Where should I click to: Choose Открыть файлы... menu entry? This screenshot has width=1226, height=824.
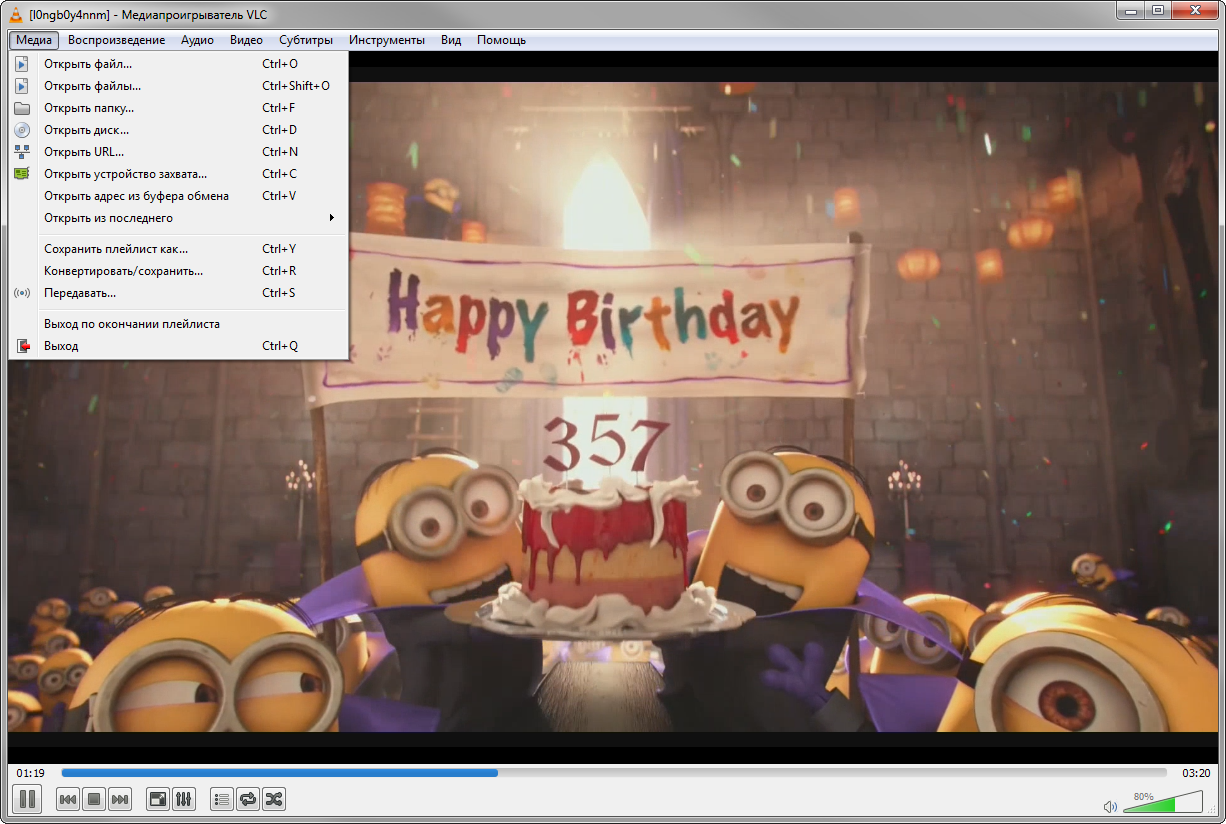(x=178, y=86)
